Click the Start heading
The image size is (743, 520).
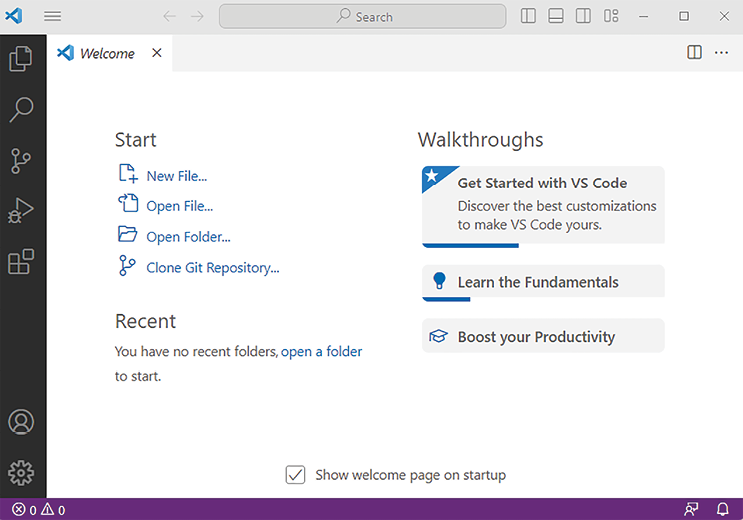(136, 140)
